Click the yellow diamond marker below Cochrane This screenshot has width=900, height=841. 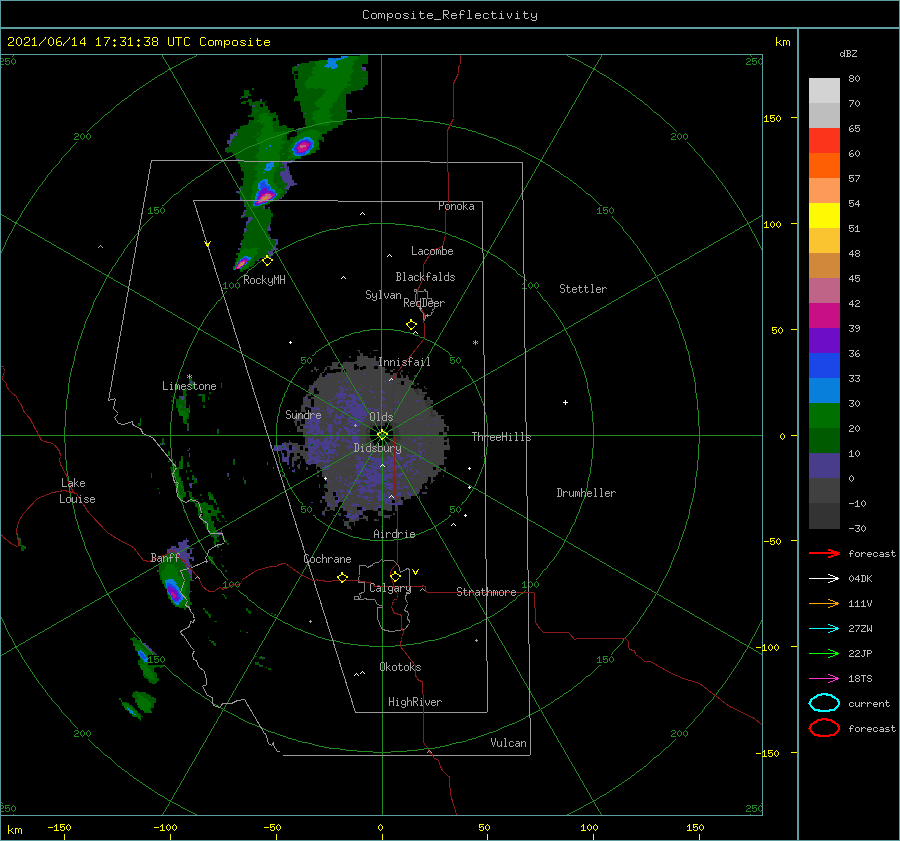coord(343,577)
